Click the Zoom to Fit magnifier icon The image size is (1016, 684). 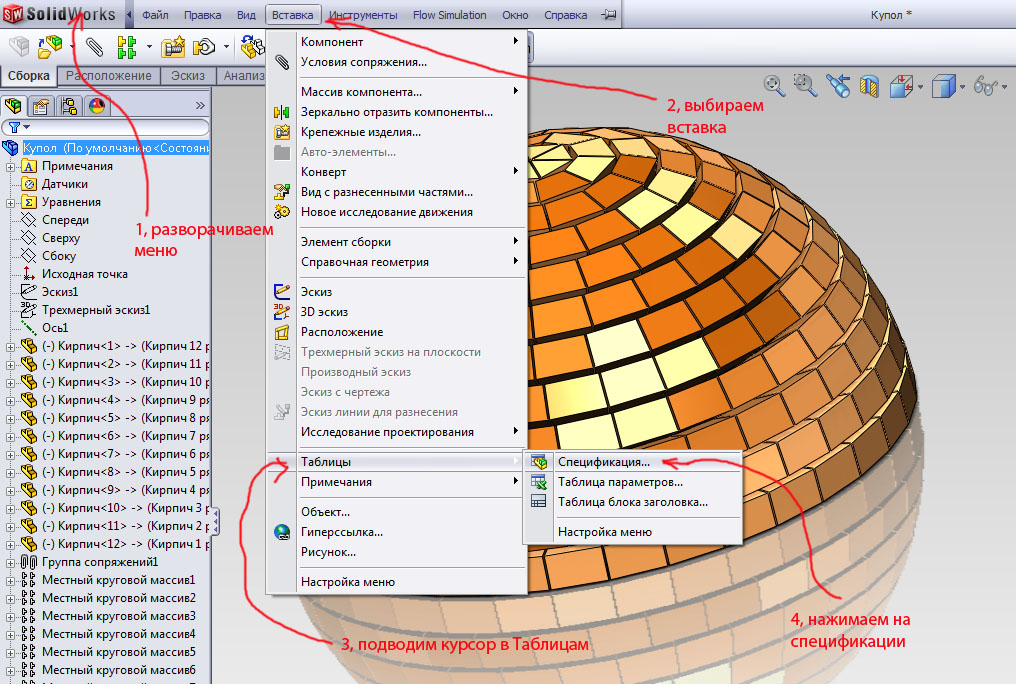pos(772,85)
